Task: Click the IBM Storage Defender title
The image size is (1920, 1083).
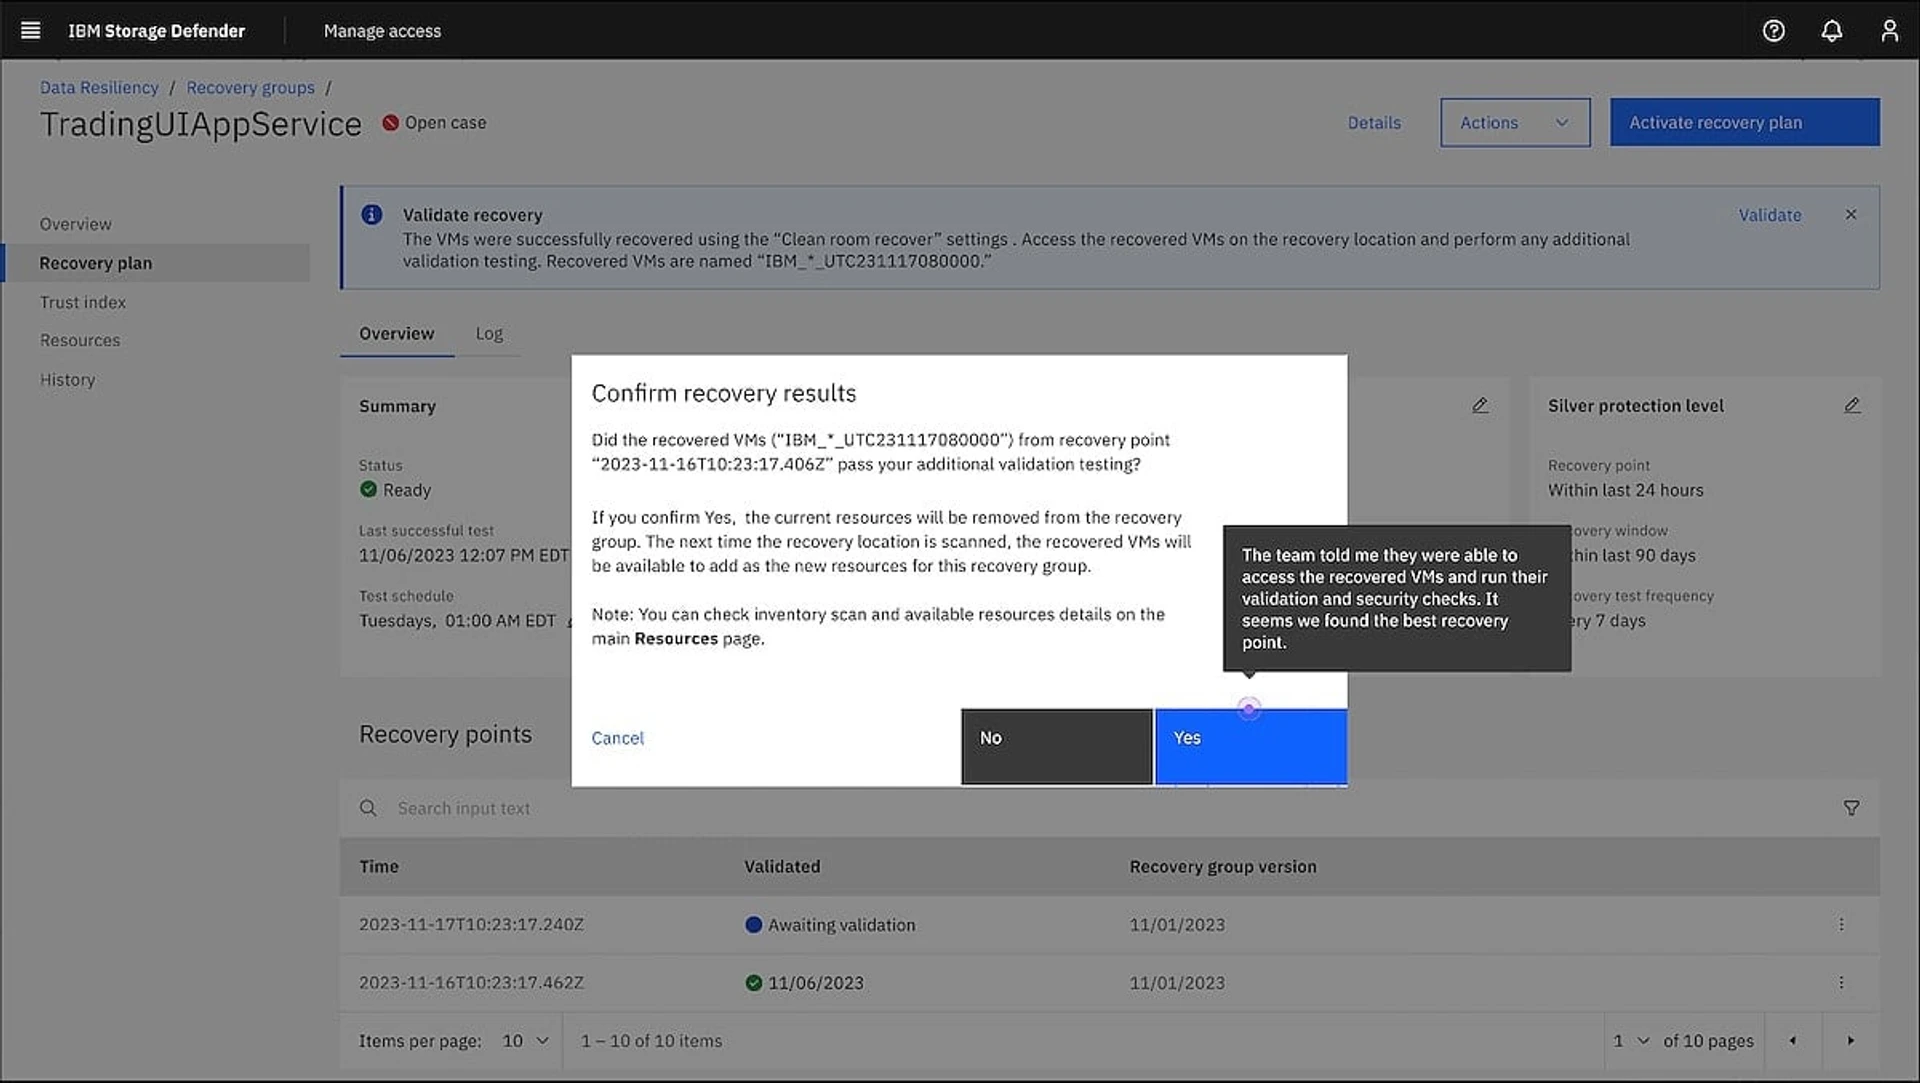Action: tap(156, 31)
